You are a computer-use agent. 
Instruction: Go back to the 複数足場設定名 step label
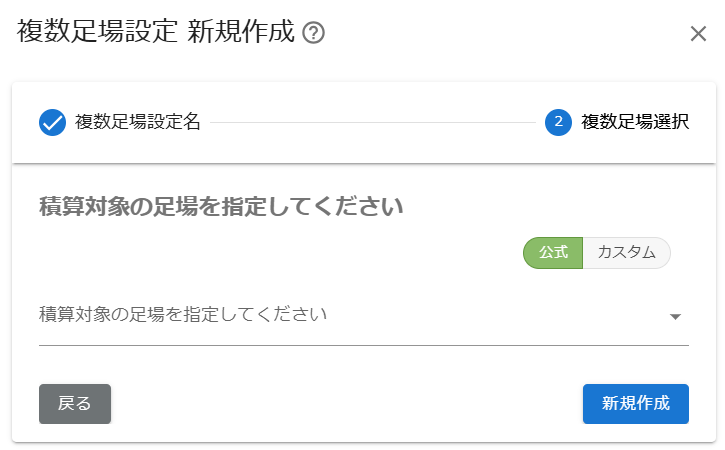click(x=138, y=122)
